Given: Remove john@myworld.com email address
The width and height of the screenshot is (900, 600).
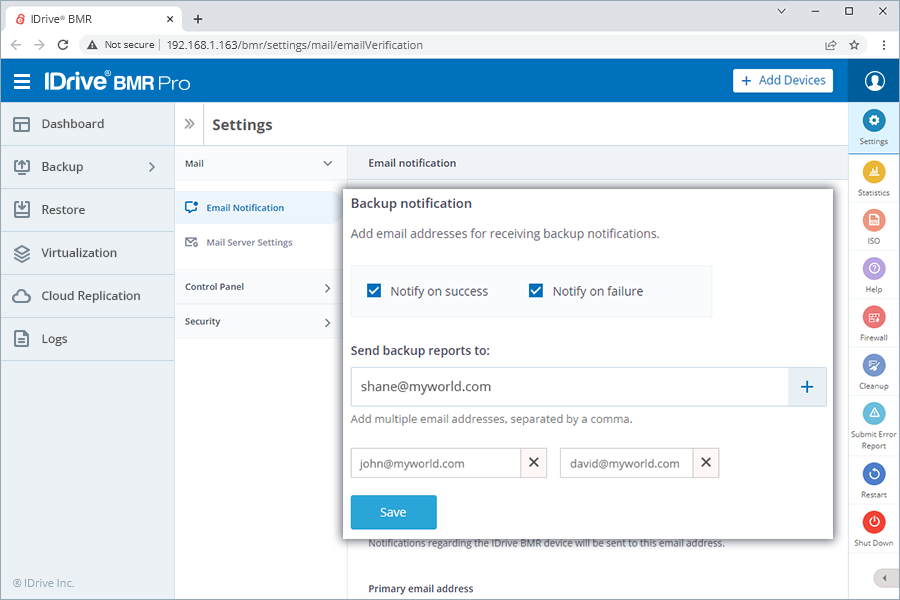Looking at the screenshot, I should click(534, 462).
